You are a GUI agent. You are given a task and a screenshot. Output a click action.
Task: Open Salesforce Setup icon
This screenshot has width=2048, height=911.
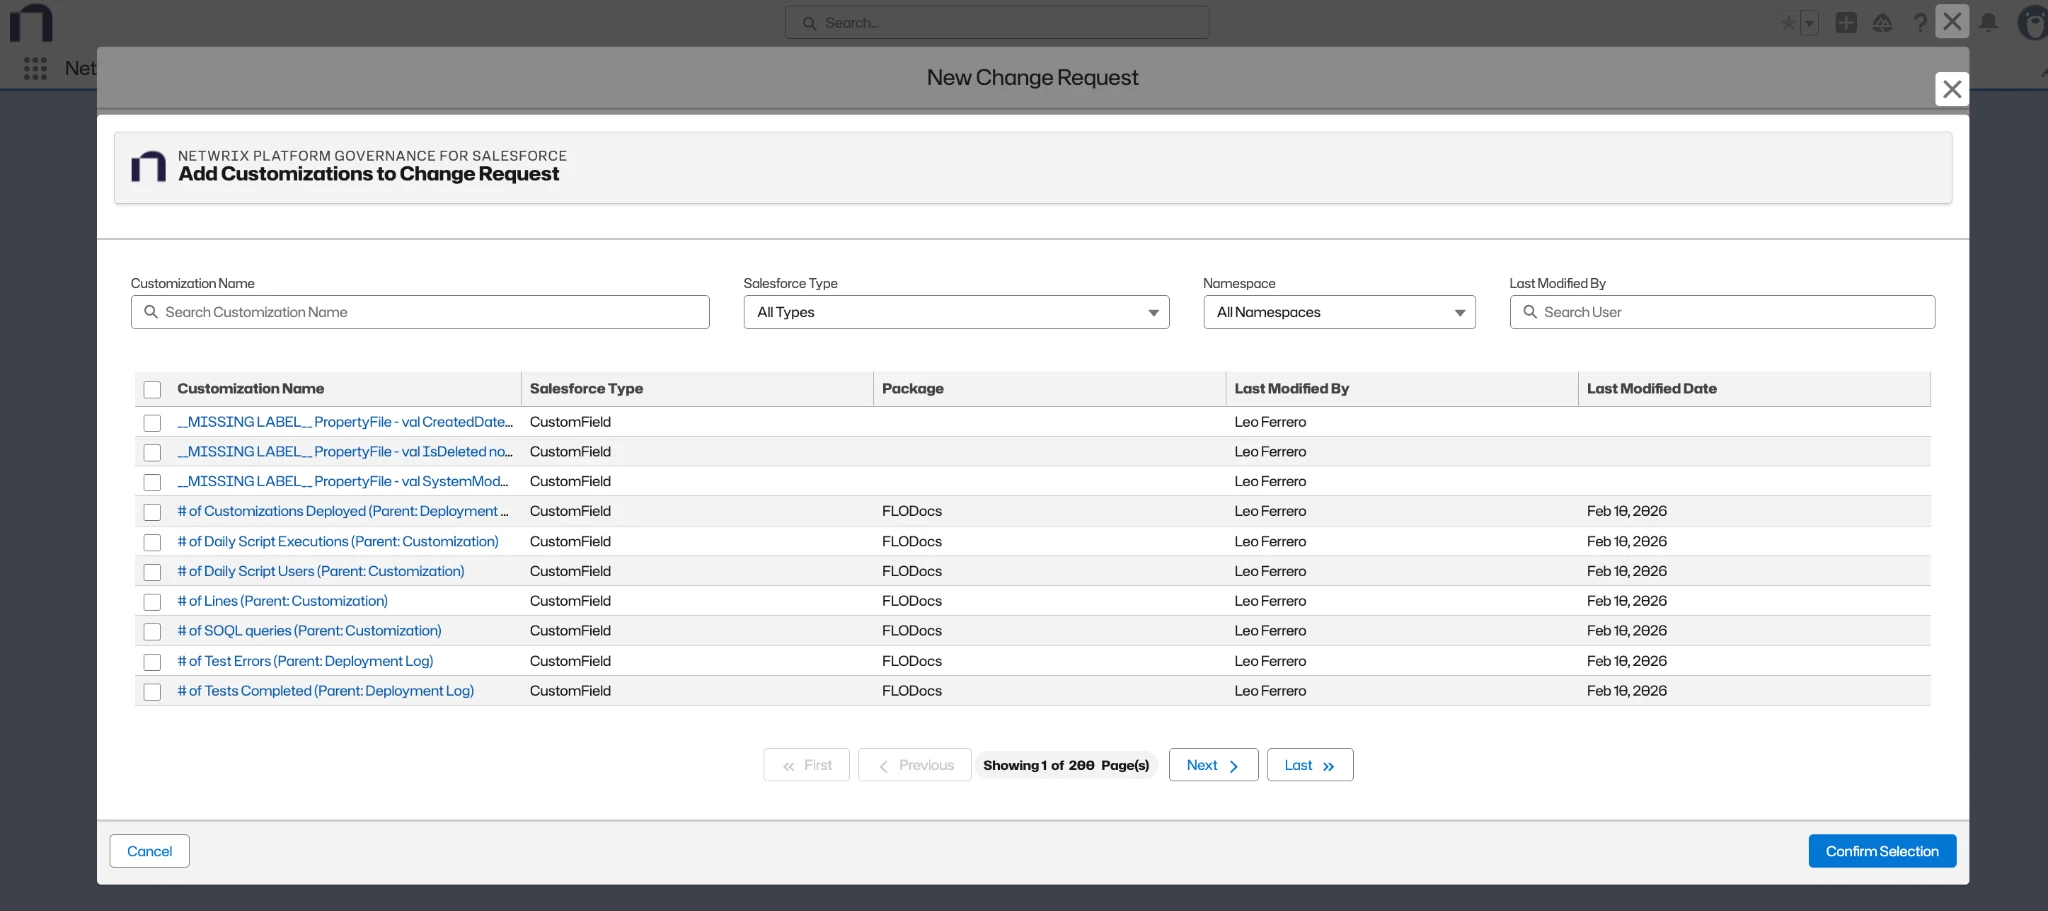pos(1883,22)
